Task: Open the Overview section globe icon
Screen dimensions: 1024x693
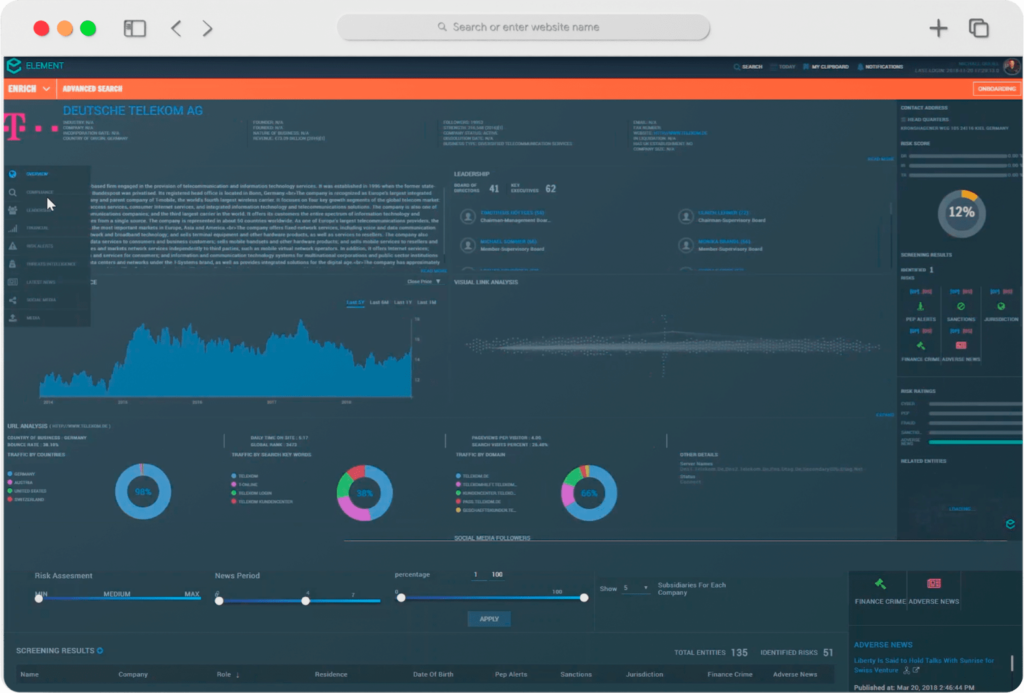Action: [12, 174]
